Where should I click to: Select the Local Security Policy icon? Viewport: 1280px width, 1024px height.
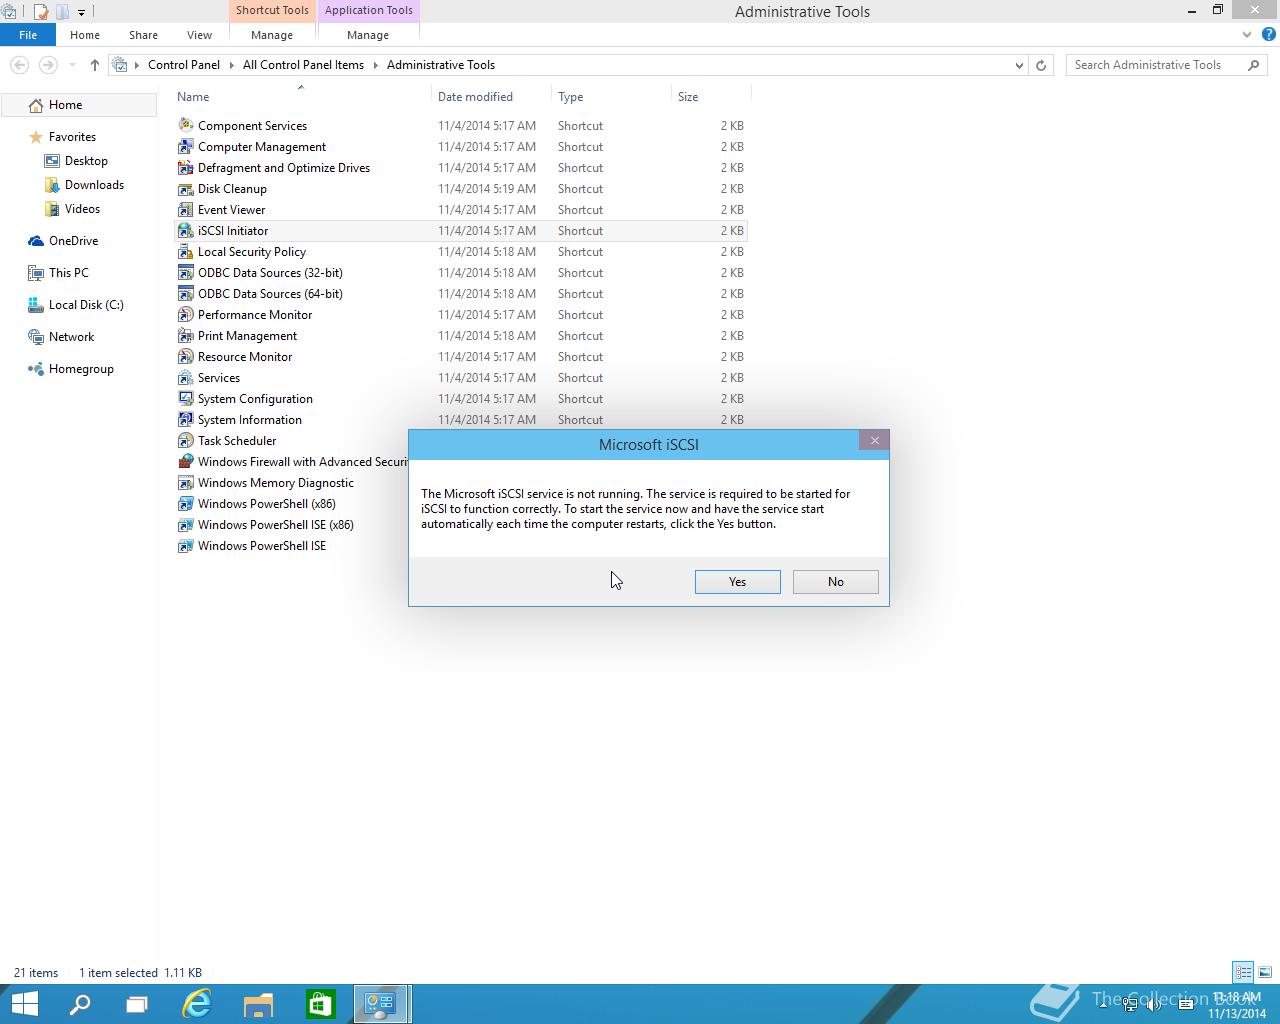click(x=185, y=251)
